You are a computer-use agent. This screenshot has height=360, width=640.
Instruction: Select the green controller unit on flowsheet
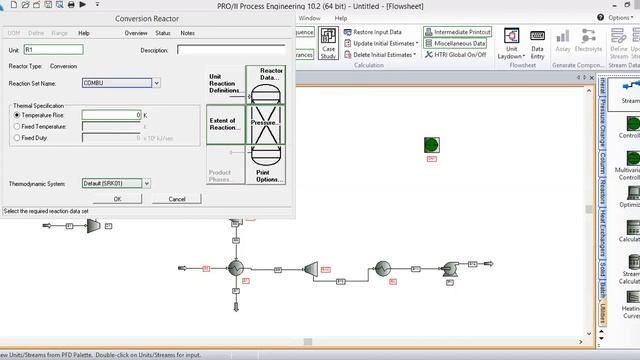click(x=431, y=145)
